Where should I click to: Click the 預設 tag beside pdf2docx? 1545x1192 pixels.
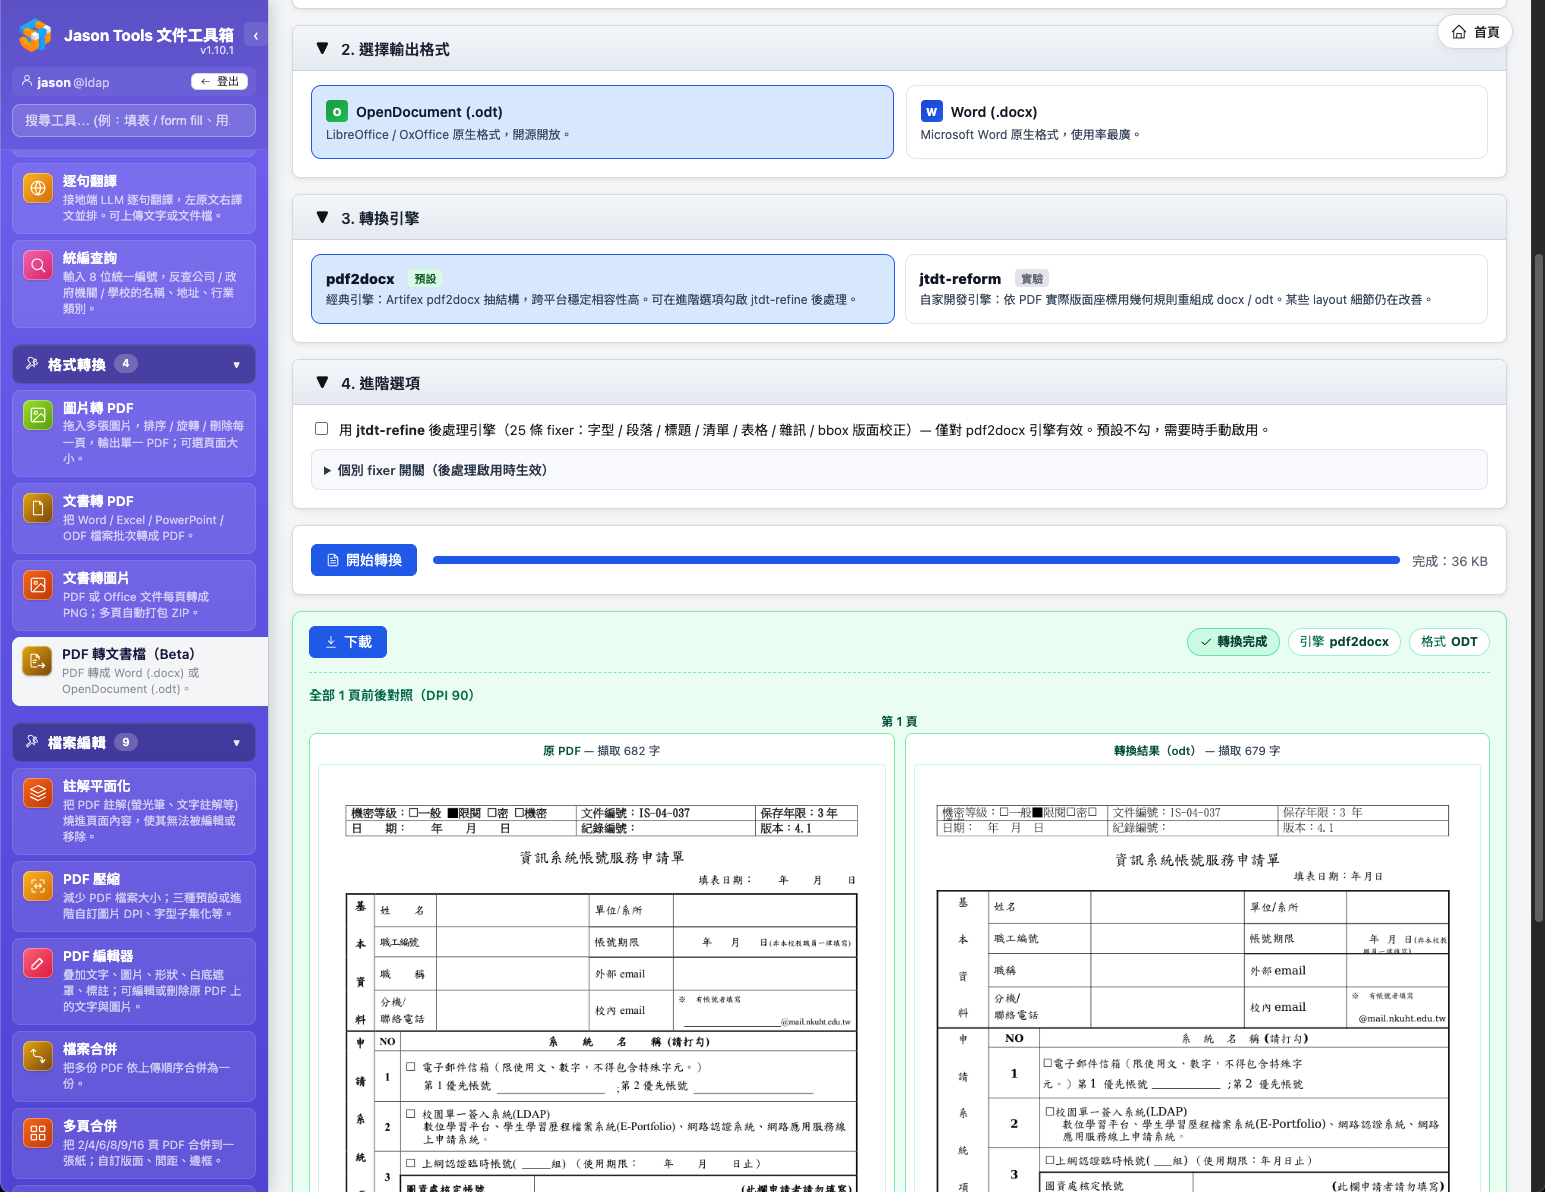coord(425,279)
